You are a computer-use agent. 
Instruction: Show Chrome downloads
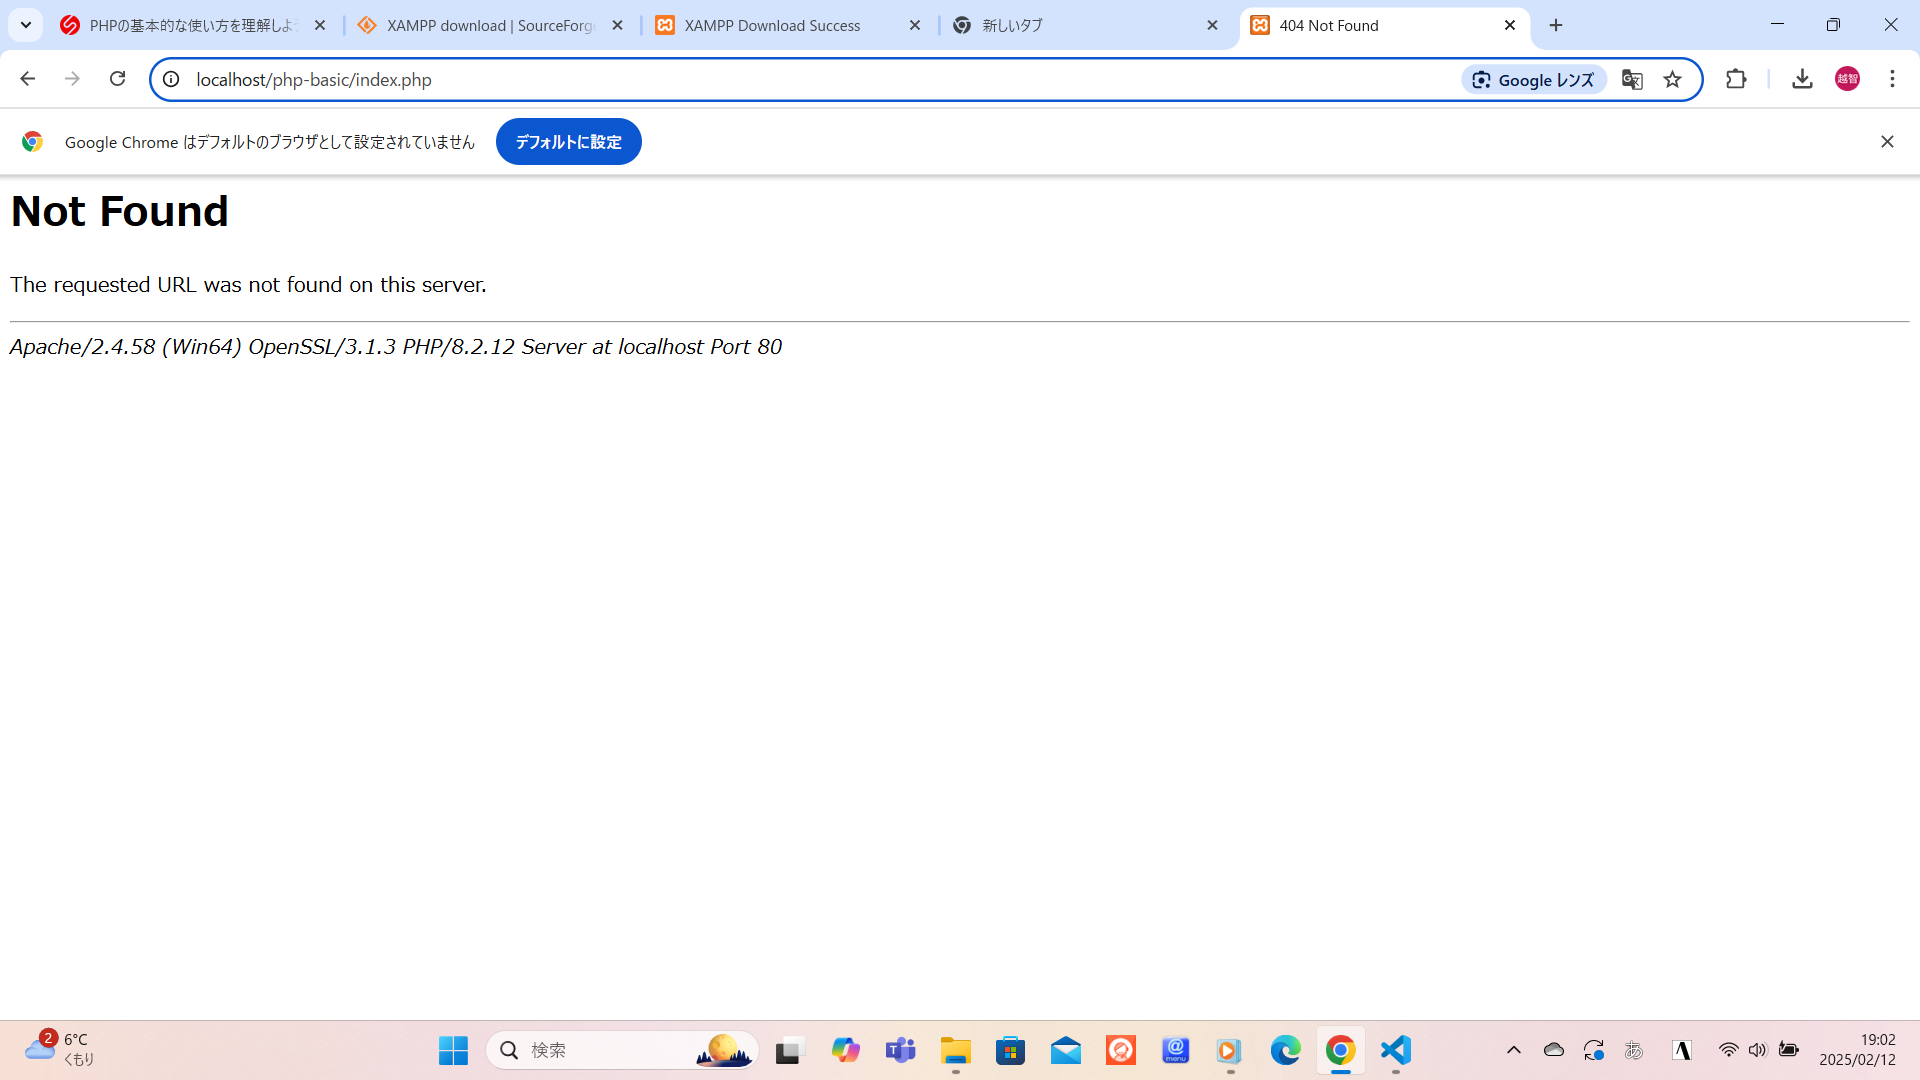1802,79
